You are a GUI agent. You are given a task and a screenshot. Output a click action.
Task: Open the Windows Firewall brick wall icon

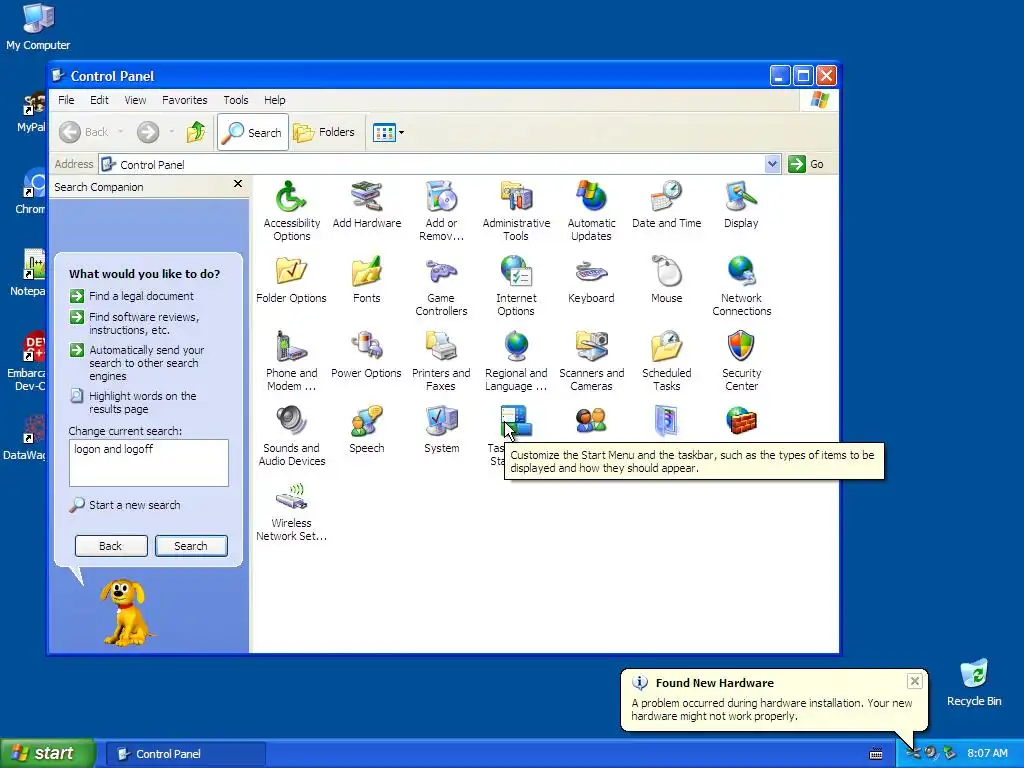[741, 421]
